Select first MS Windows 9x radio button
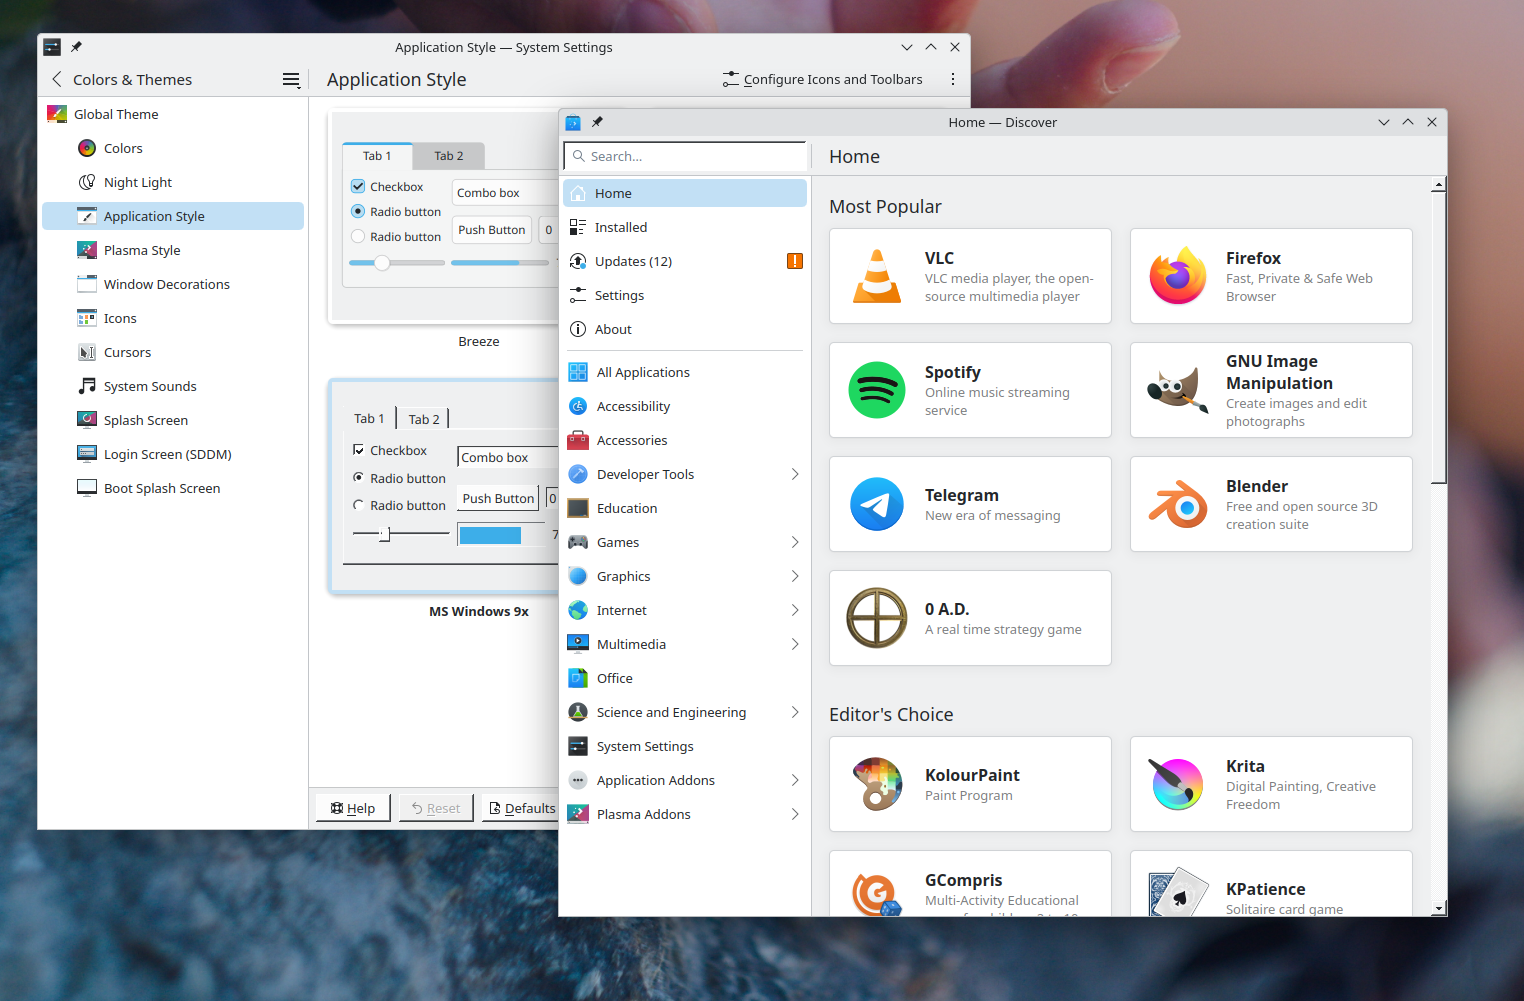Screen dimensions: 1524x1001 coord(359,477)
